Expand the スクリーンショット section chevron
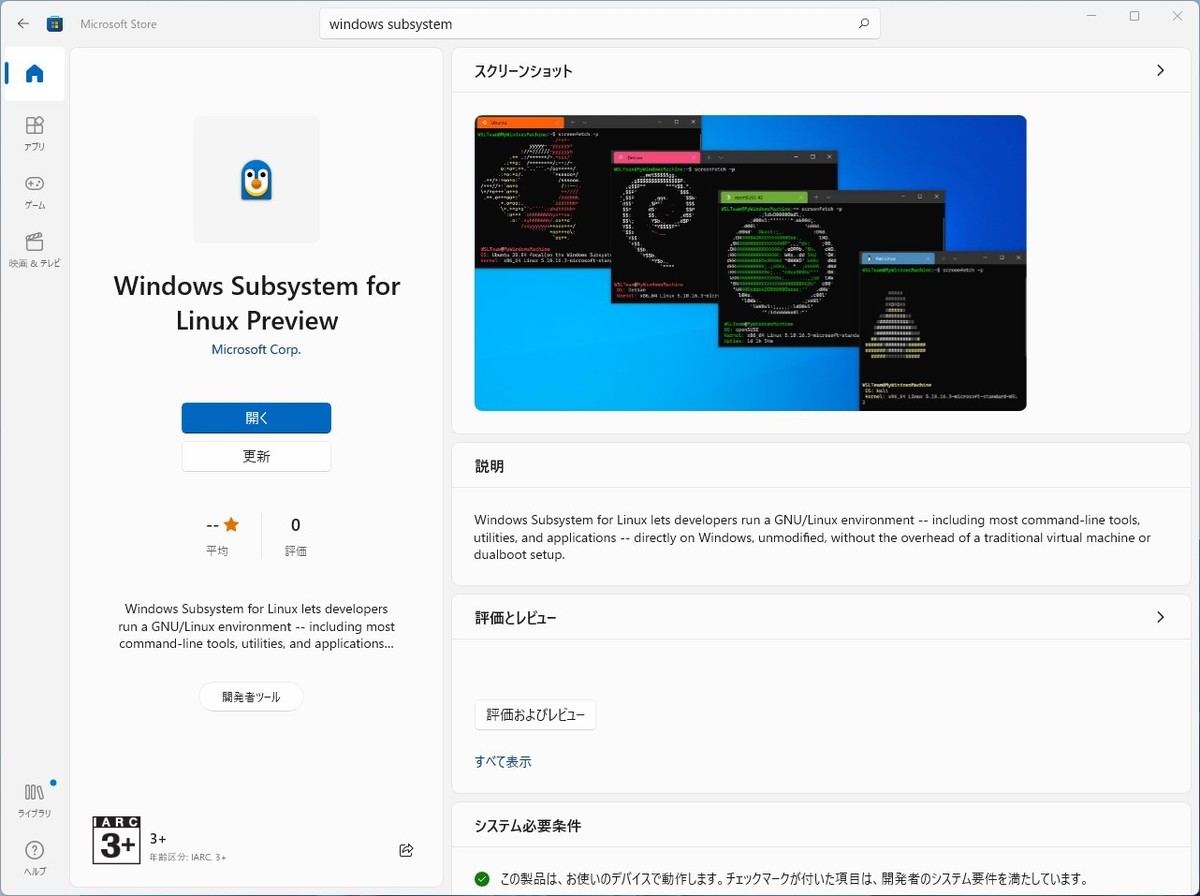Image resolution: width=1200 pixels, height=896 pixels. pyautogui.click(x=1160, y=71)
